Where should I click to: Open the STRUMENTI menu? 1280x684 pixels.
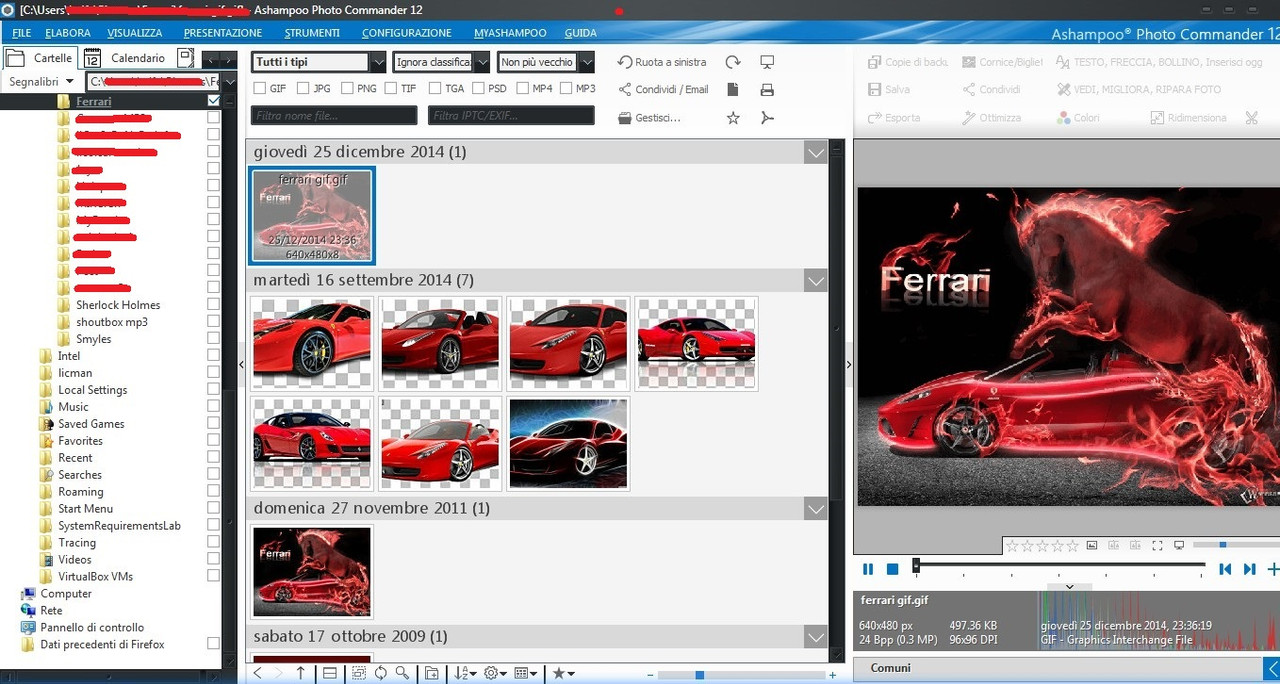312,33
